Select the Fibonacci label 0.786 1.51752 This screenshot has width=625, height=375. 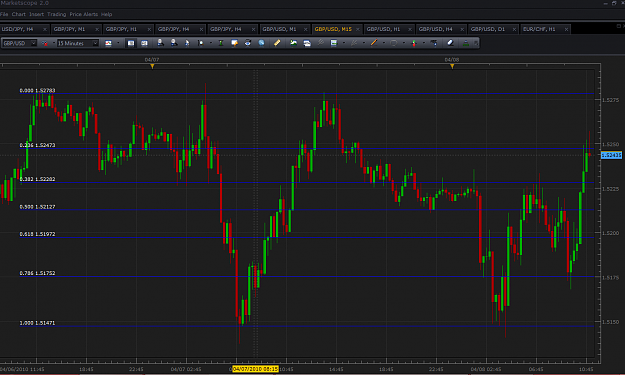[x=37, y=273]
